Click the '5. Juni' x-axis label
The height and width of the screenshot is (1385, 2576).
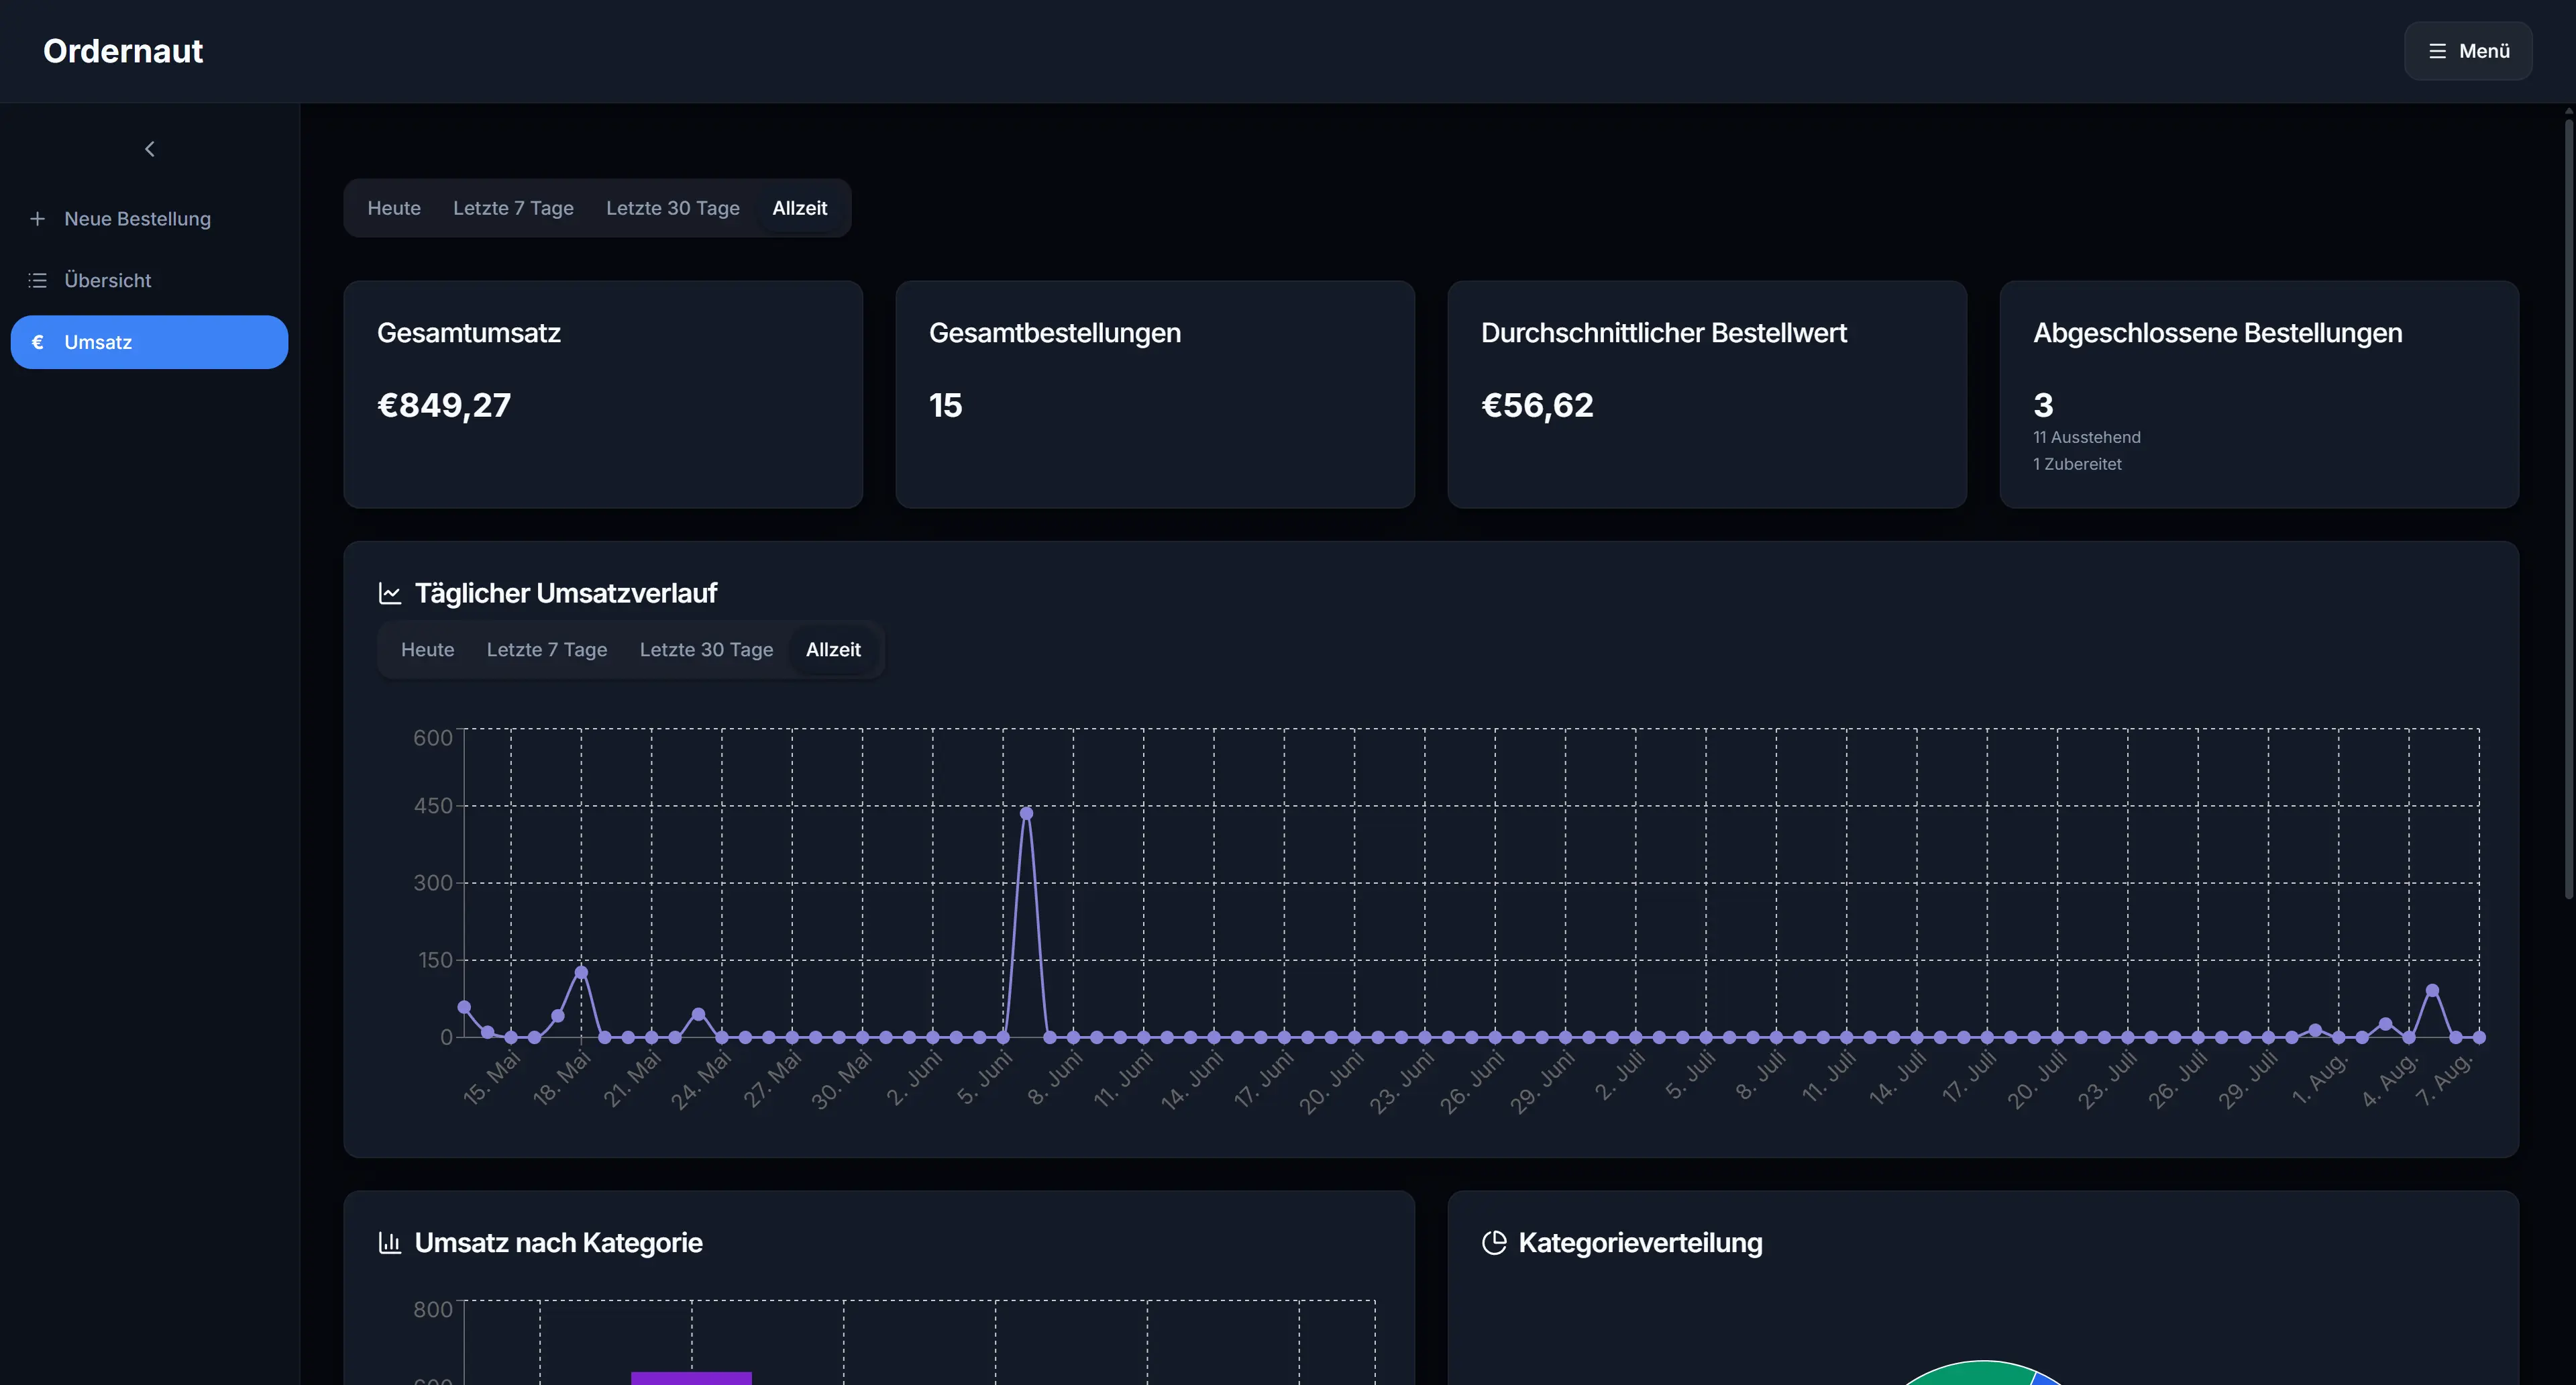(x=985, y=1076)
